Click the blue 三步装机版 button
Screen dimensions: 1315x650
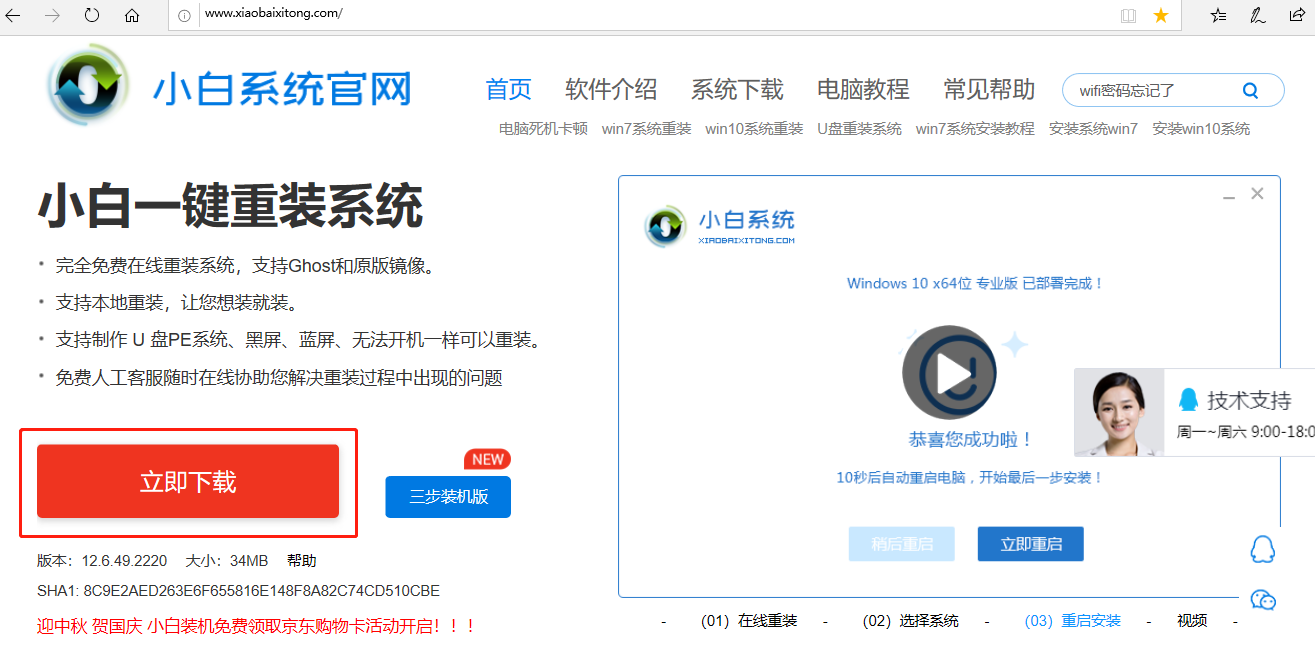coord(448,496)
